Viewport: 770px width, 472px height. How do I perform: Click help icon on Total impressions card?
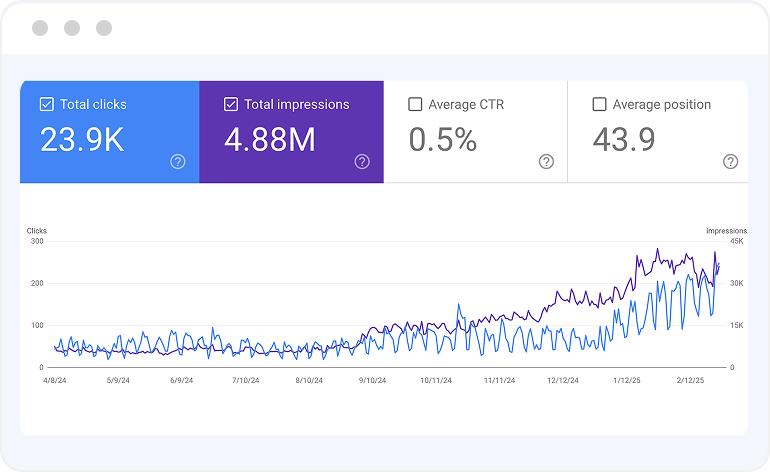(x=362, y=161)
